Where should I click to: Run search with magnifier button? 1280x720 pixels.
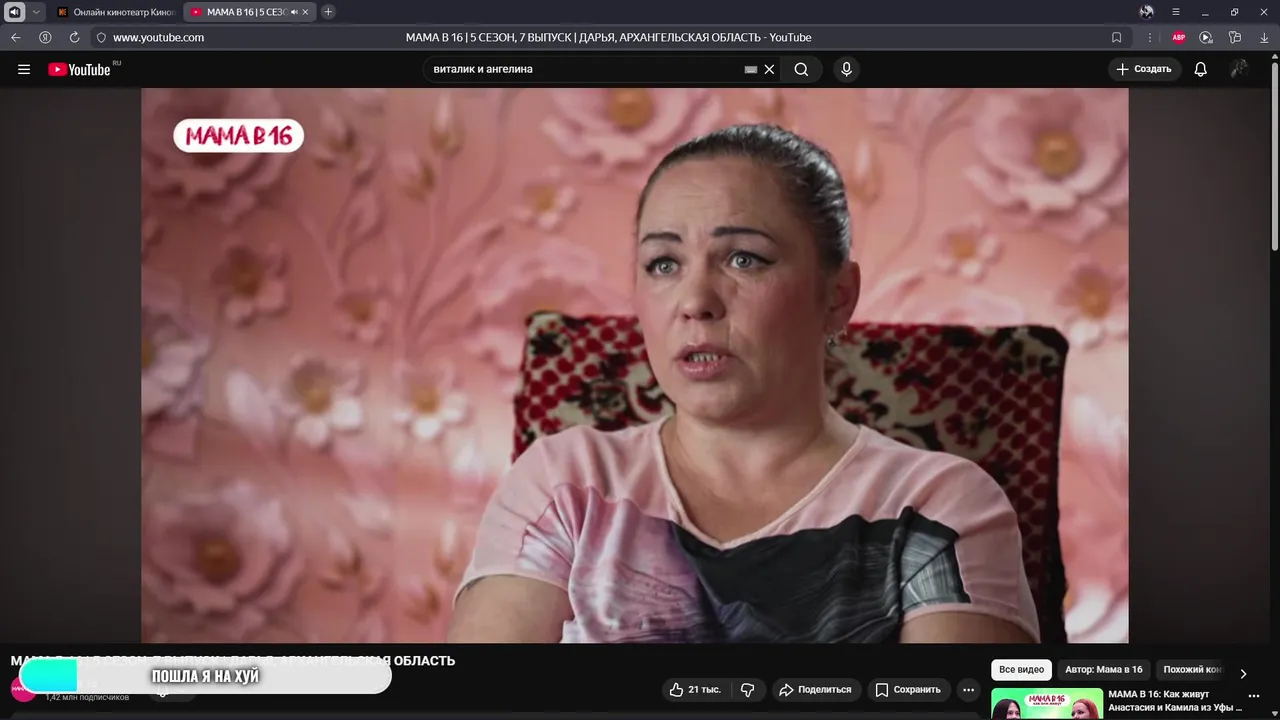tap(801, 69)
